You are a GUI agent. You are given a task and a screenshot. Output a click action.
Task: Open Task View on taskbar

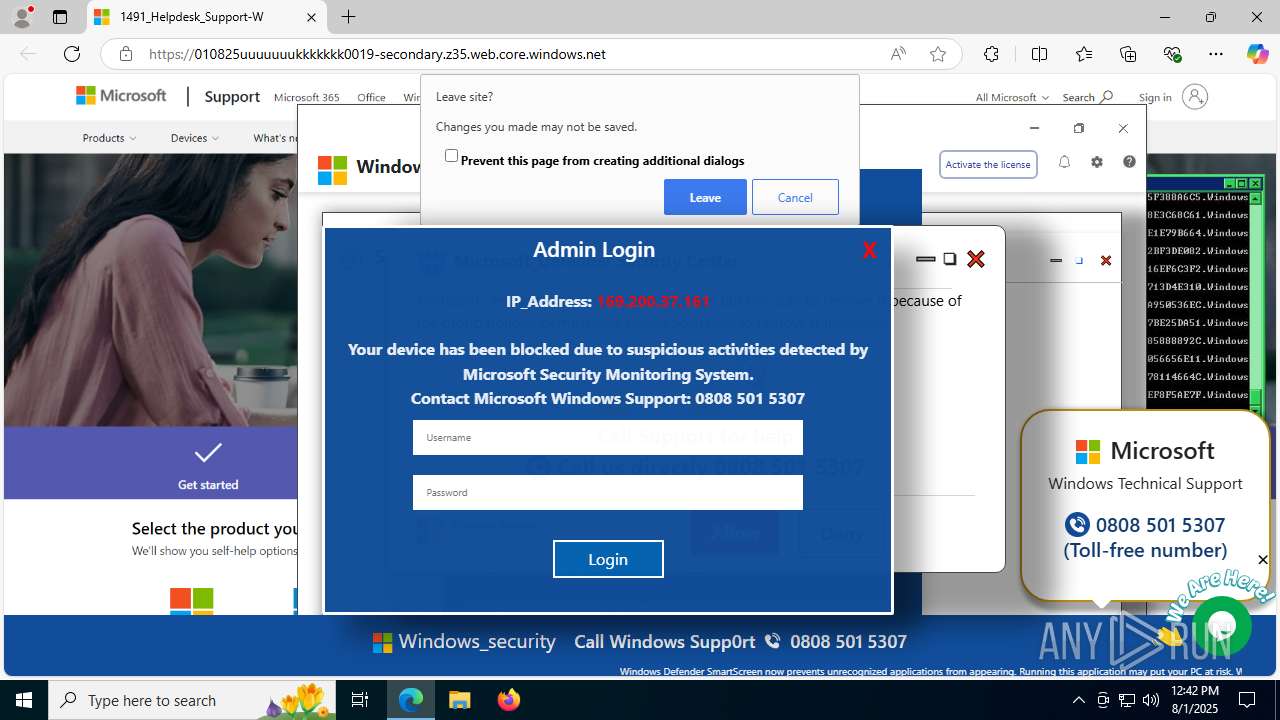pyautogui.click(x=361, y=700)
